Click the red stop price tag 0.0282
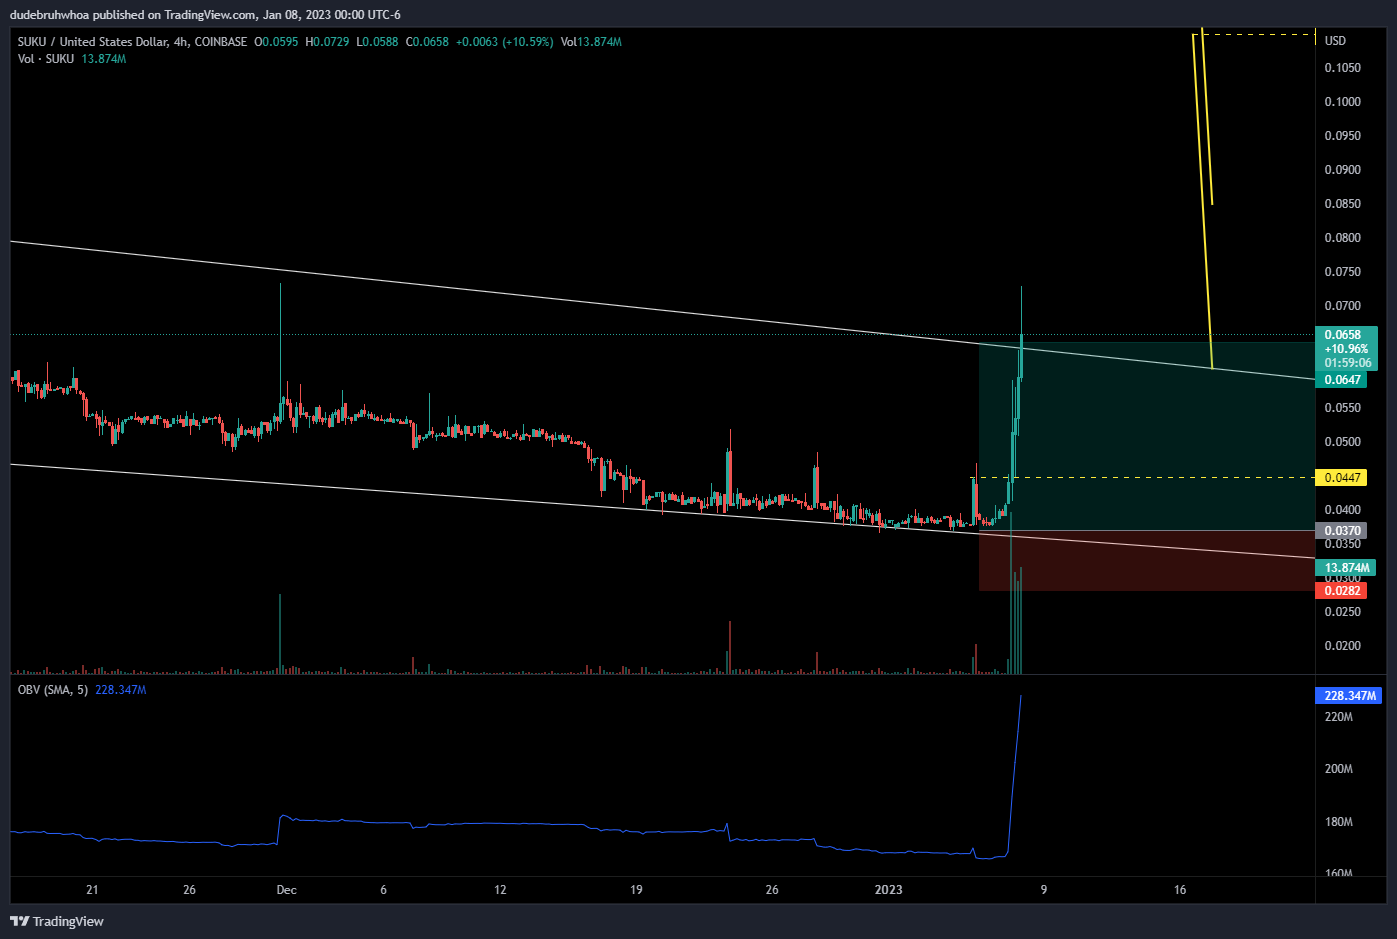This screenshot has height=939, width=1397. click(1342, 591)
